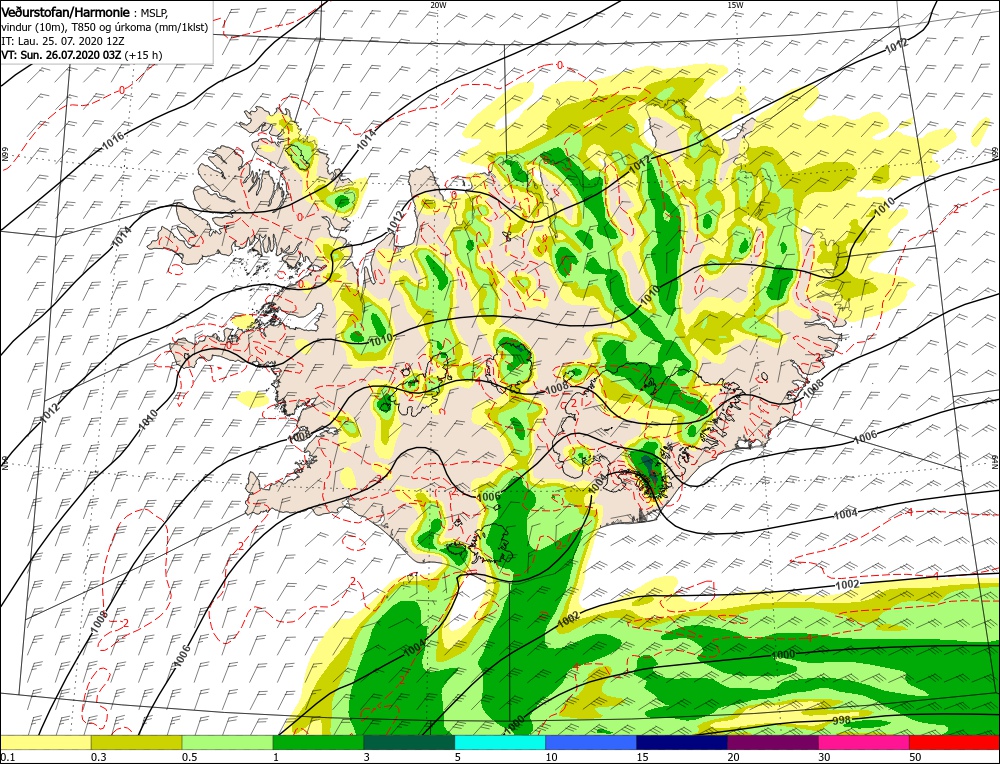Click the navy 15–20 legend swatch
Viewport: 1000px width, 764px height.
682,742
